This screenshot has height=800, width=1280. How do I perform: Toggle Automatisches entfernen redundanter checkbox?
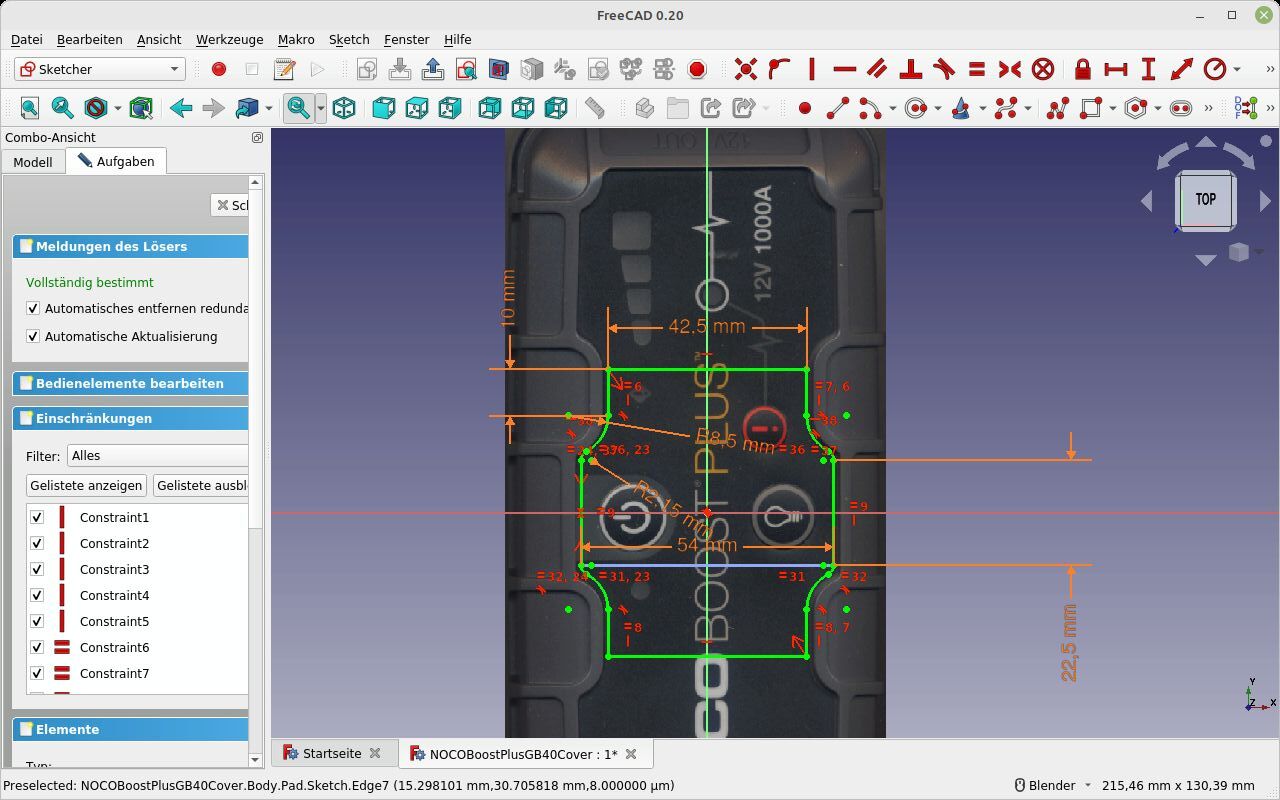pos(33,308)
